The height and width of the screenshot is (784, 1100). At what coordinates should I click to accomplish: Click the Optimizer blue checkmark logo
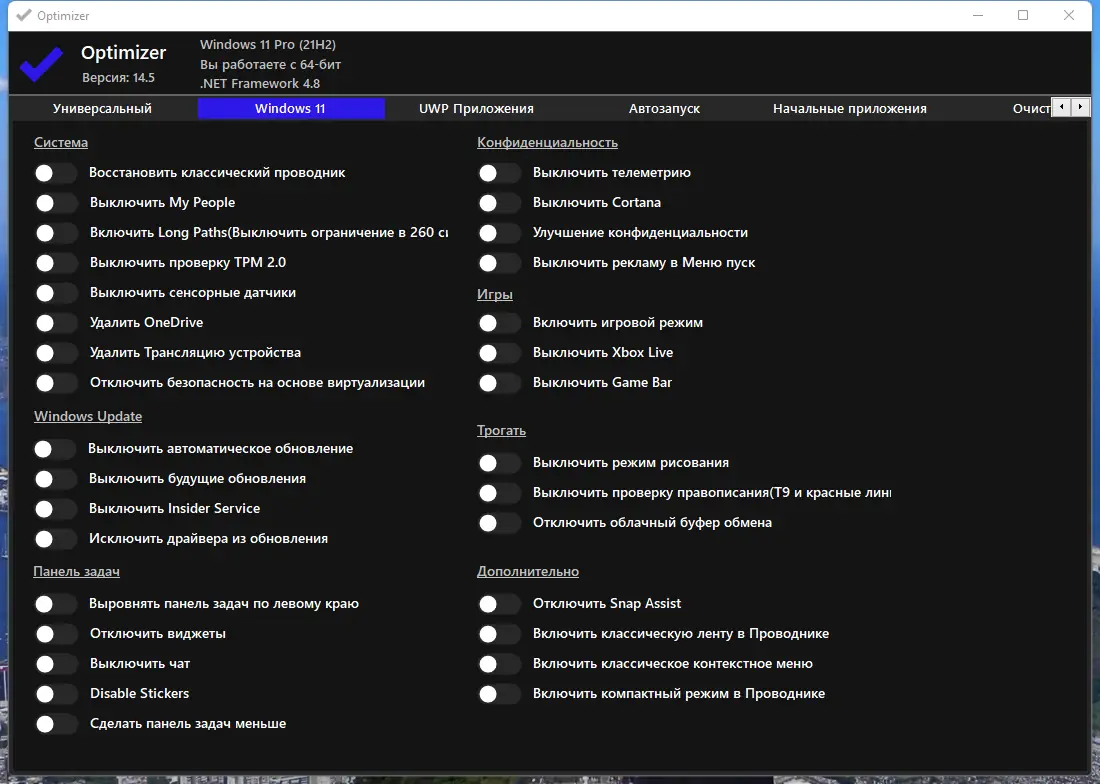[x=41, y=64]
